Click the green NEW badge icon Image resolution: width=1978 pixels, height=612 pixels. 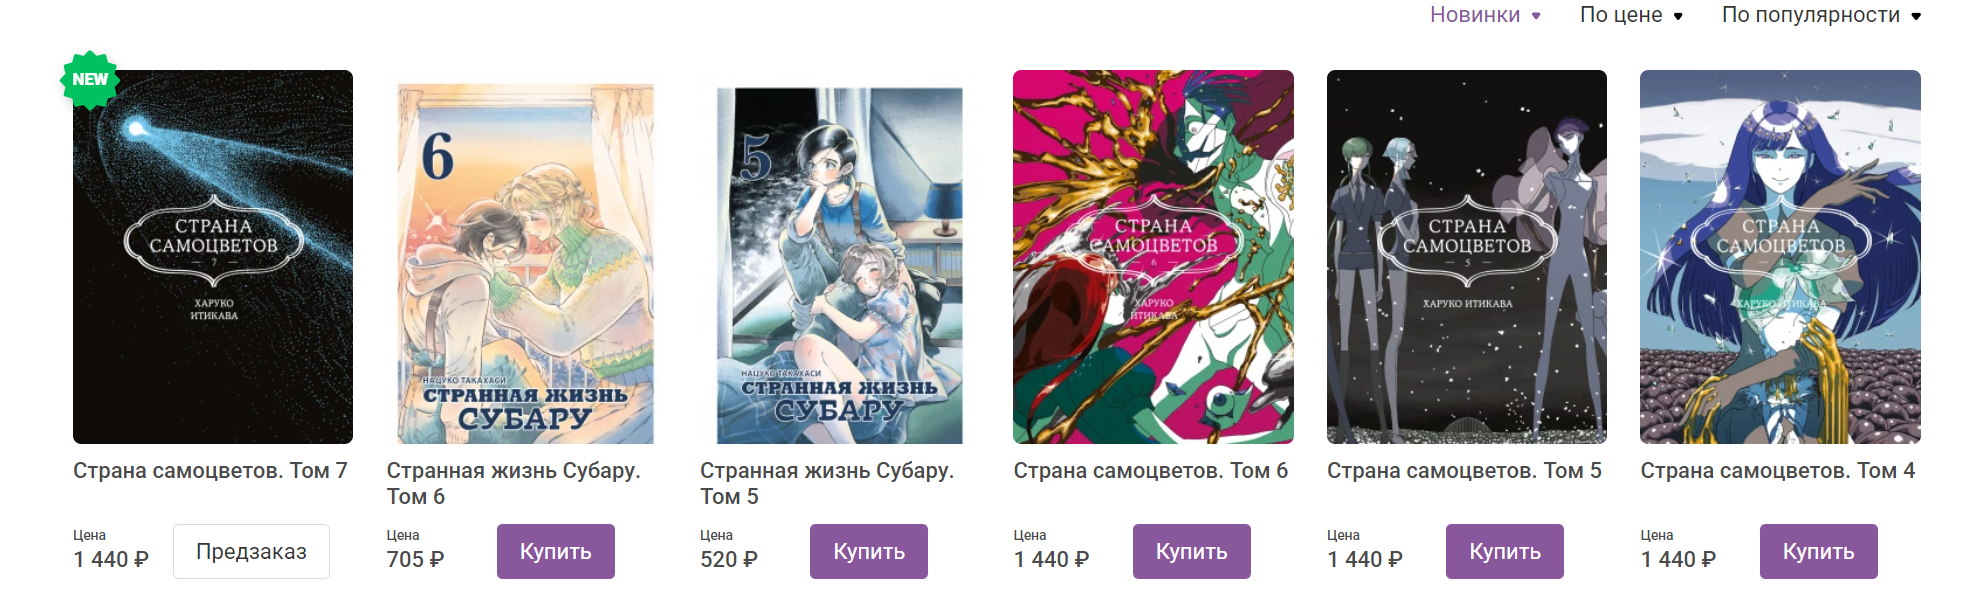[x=90, y=79]
